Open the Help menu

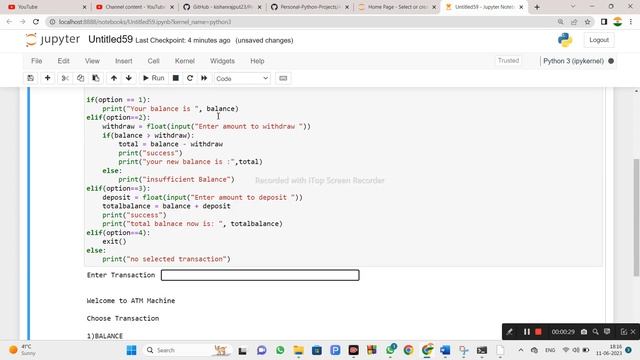(x=257, y=61)
